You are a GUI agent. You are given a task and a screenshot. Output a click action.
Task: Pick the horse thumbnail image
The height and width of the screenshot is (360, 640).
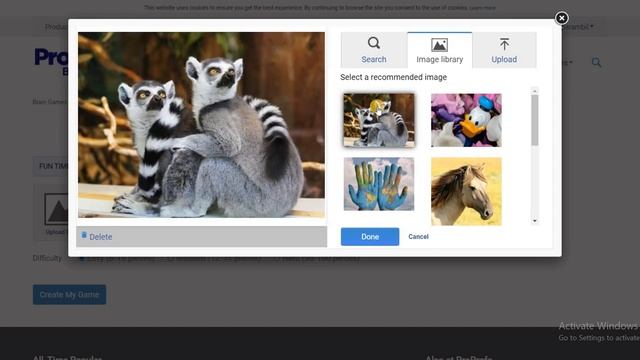point(466,191)
